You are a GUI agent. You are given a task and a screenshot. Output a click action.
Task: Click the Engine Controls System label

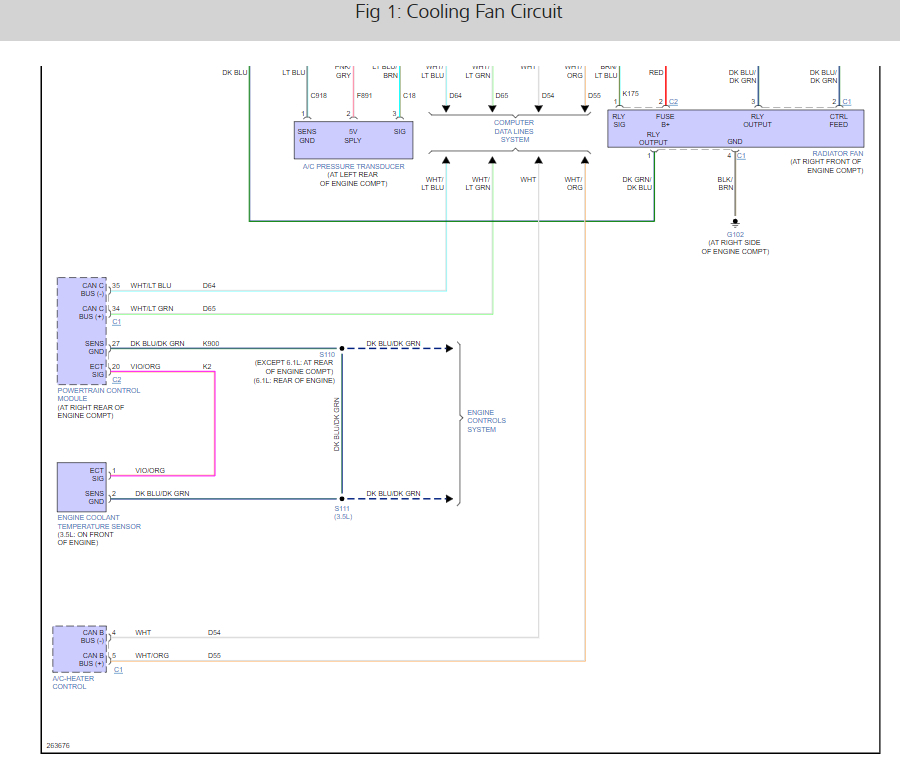tap(486, 421)
